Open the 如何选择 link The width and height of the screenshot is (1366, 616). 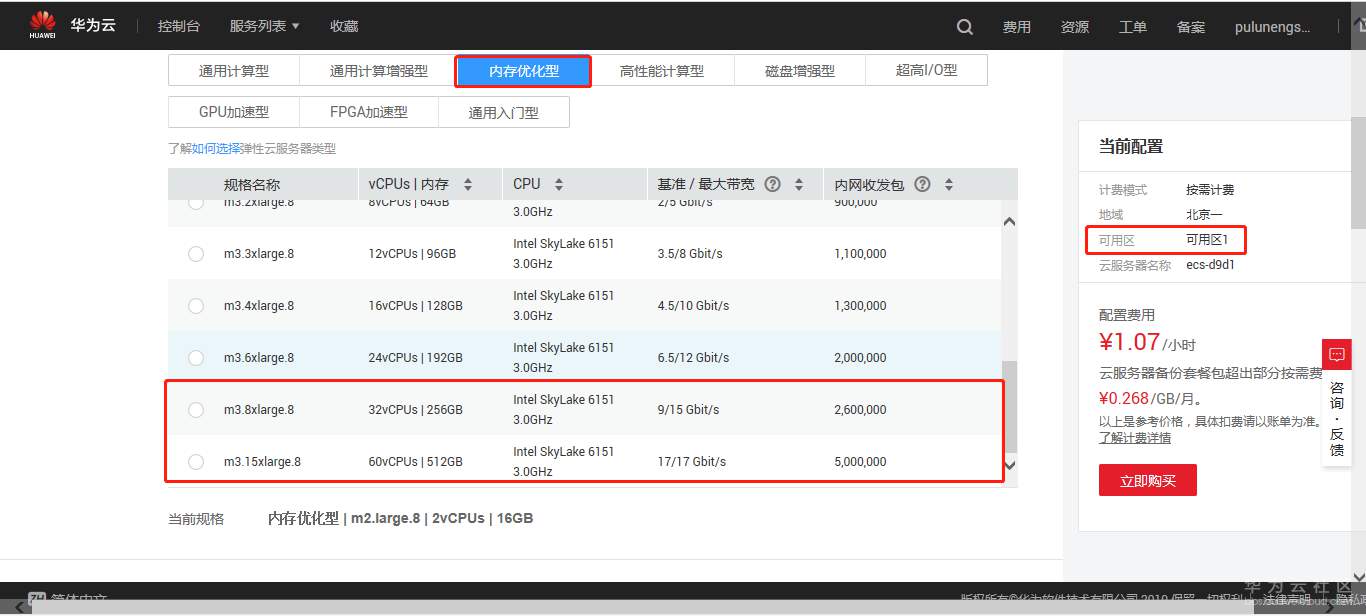pyautogui.click(x=216, y=148)
